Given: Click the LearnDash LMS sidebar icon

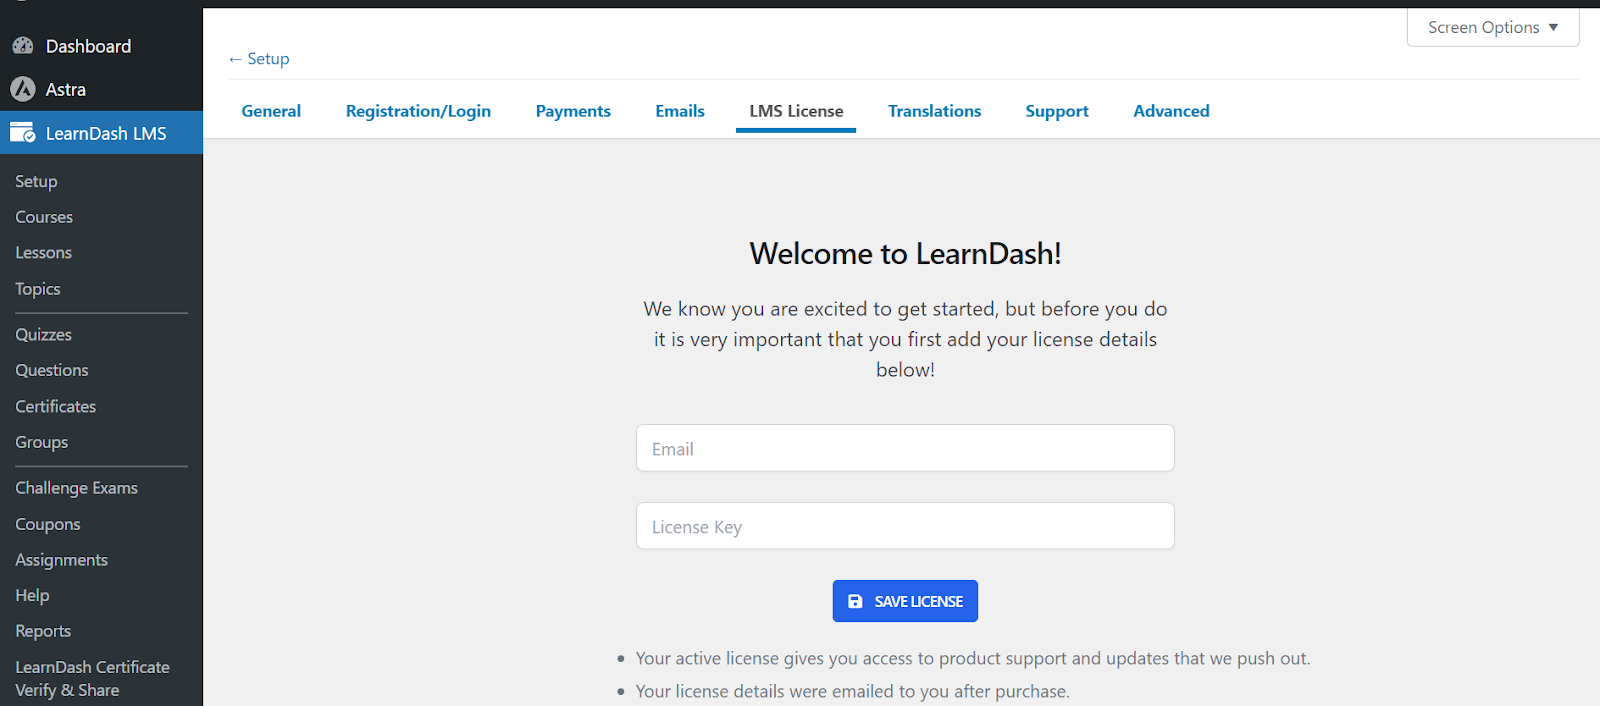Looking at the screenshot, I should pyautogui.click(x=23, y=133).
